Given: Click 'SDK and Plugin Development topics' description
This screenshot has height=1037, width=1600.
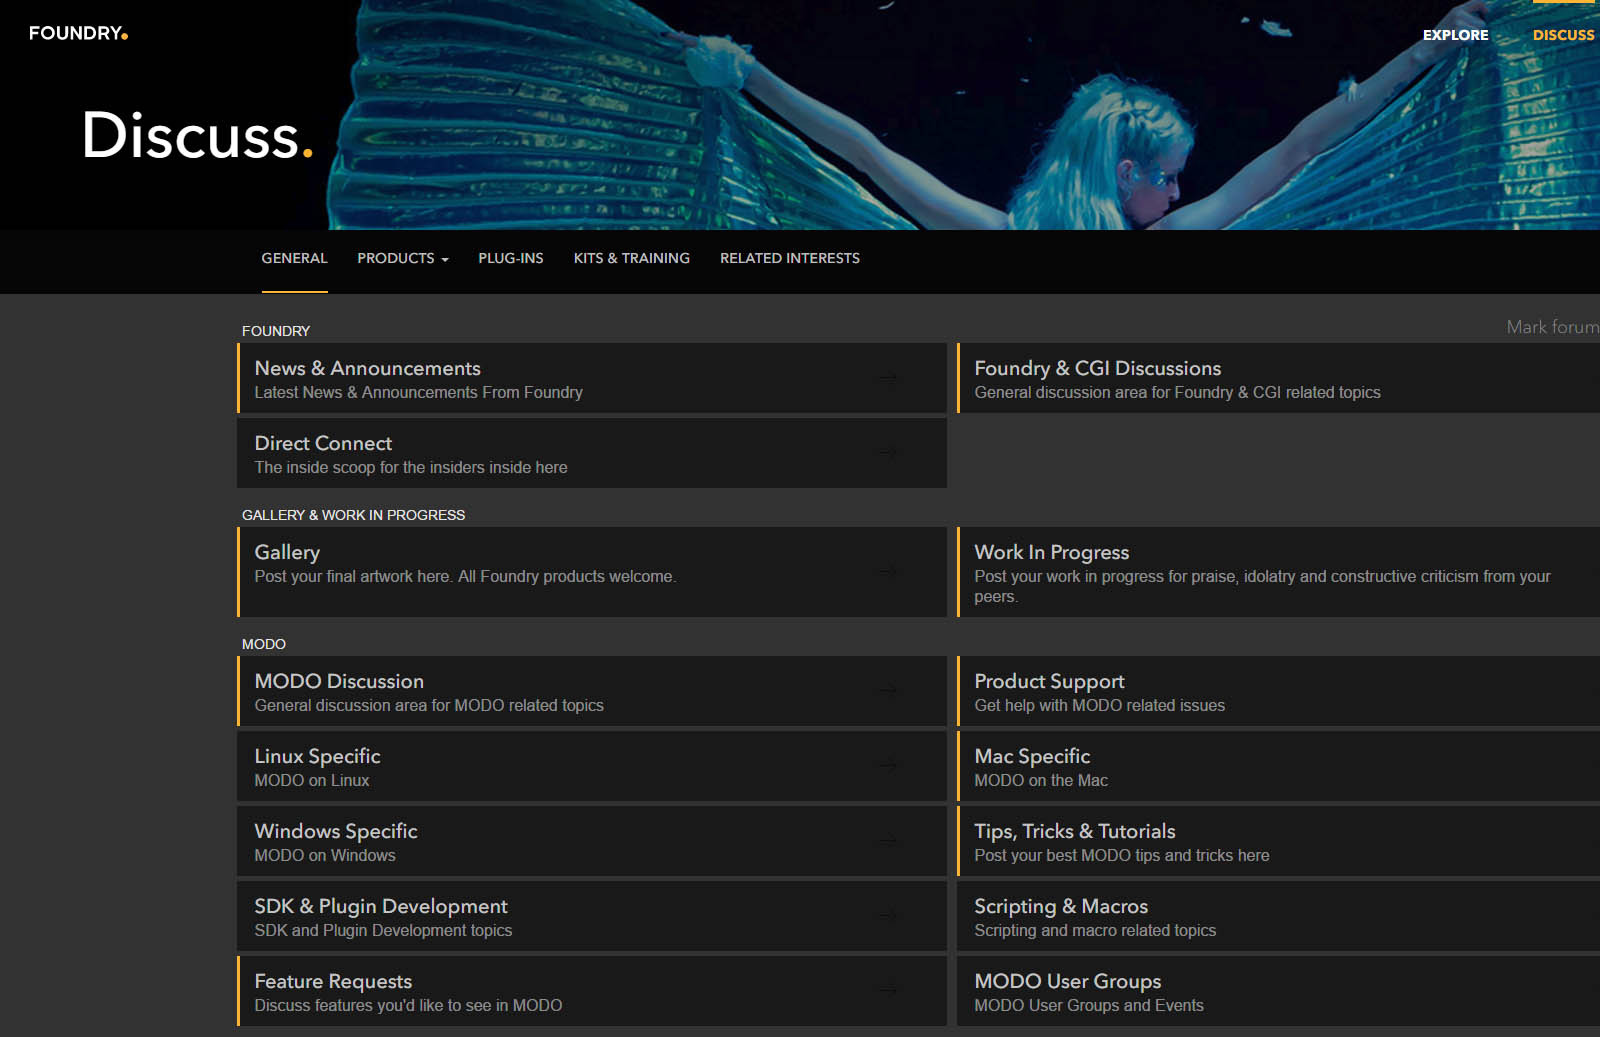Looking at the screenshot, I should click(x=383, y=930).
